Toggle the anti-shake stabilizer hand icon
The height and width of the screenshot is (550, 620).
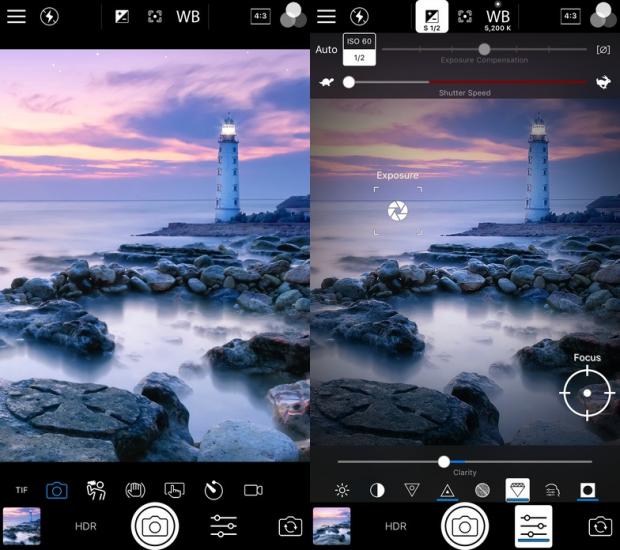click(x=135, y=490)
